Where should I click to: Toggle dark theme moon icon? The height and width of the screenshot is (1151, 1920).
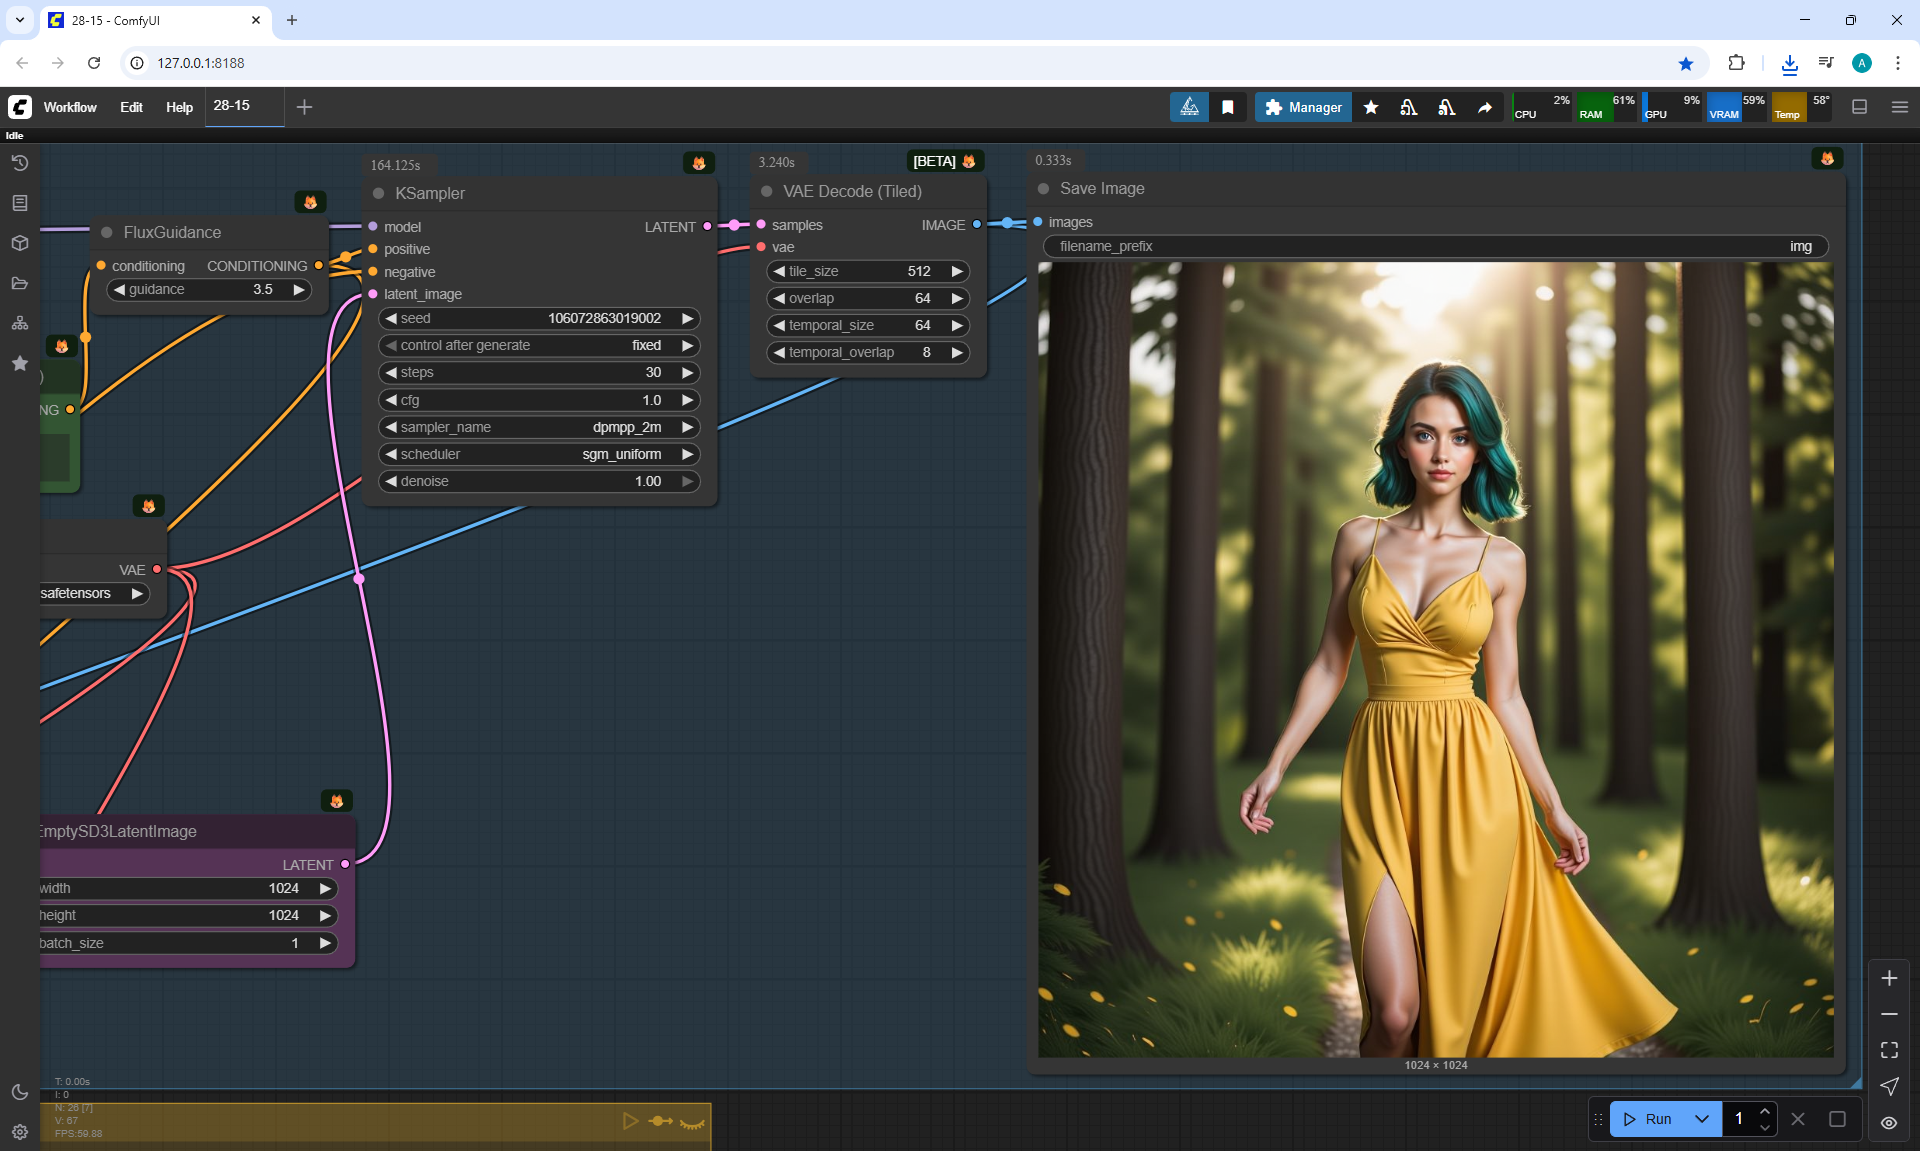tap(20, 1092)
